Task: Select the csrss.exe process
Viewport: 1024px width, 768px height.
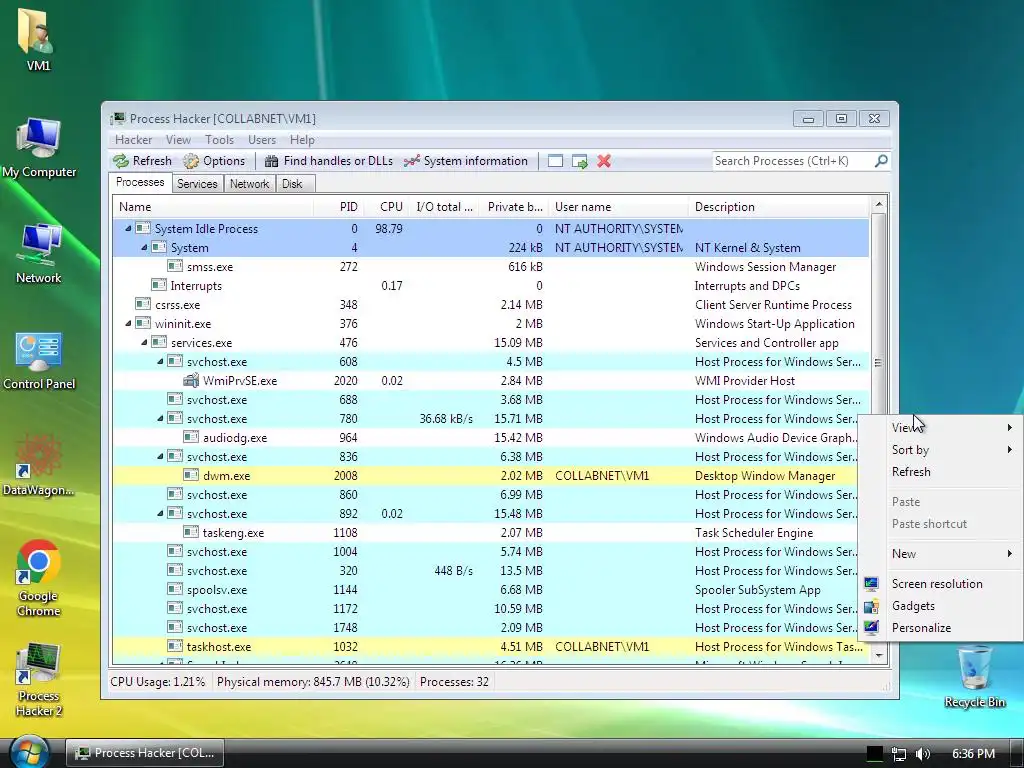Action: 491,305
